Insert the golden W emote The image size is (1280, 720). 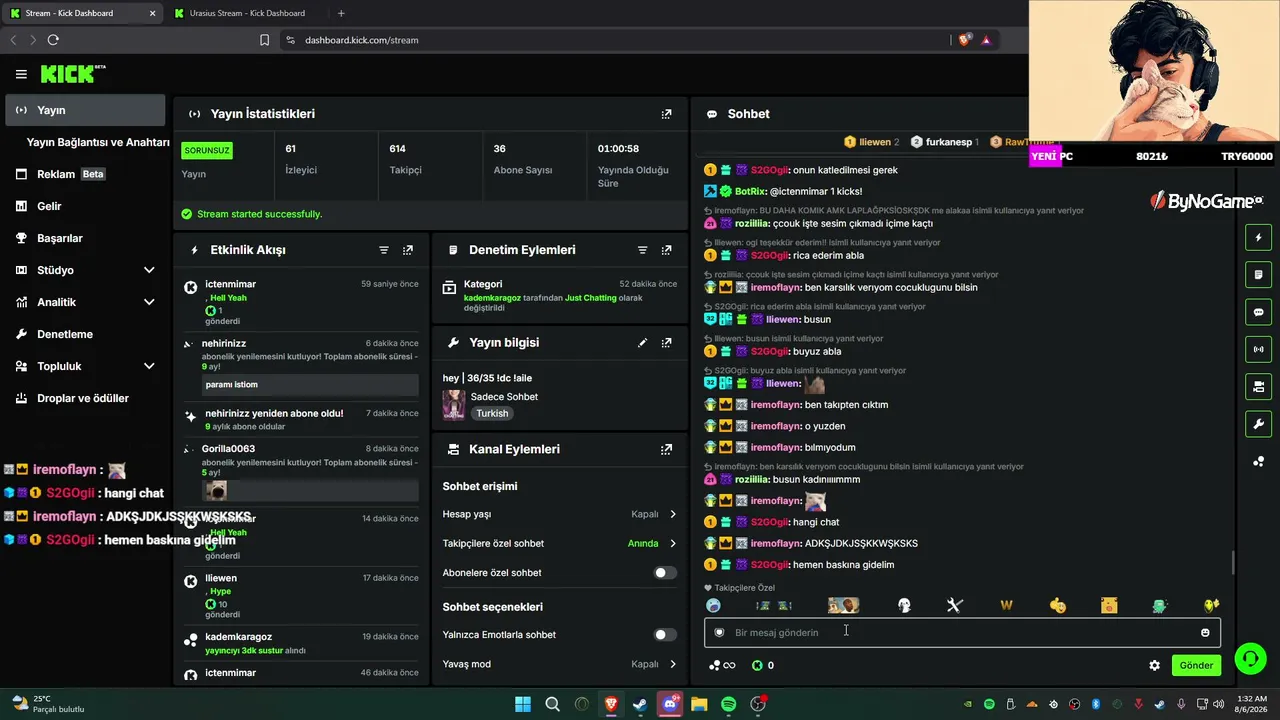pos(1006,605)
